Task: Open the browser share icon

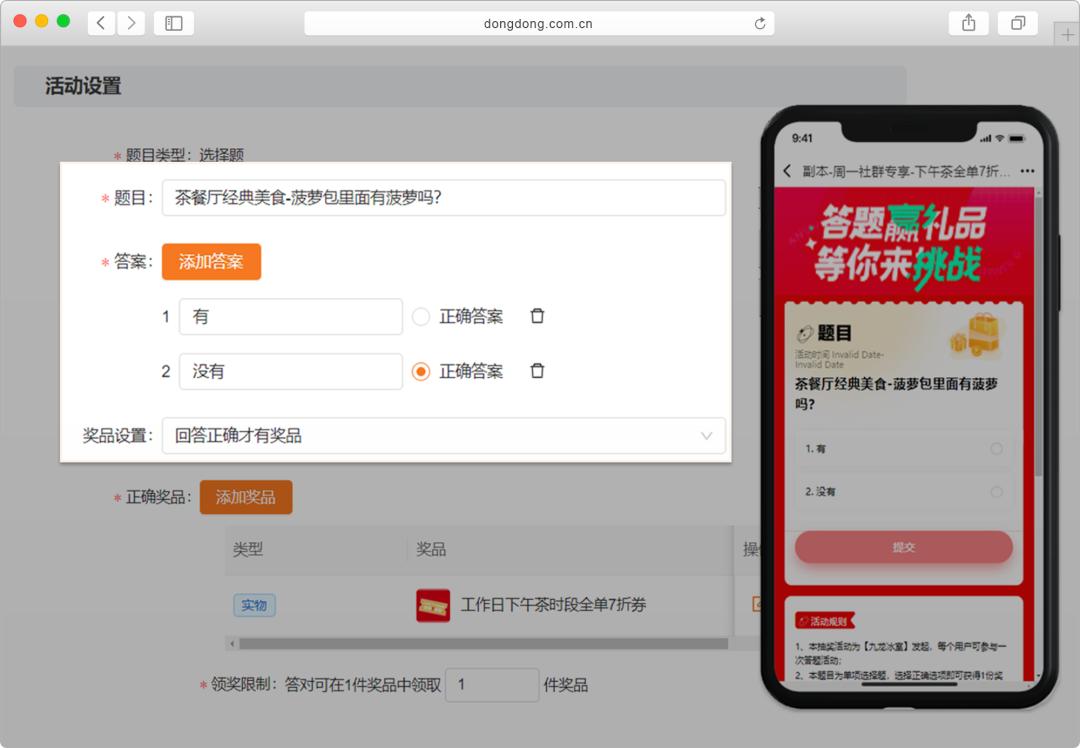Action: click(968, 23)
